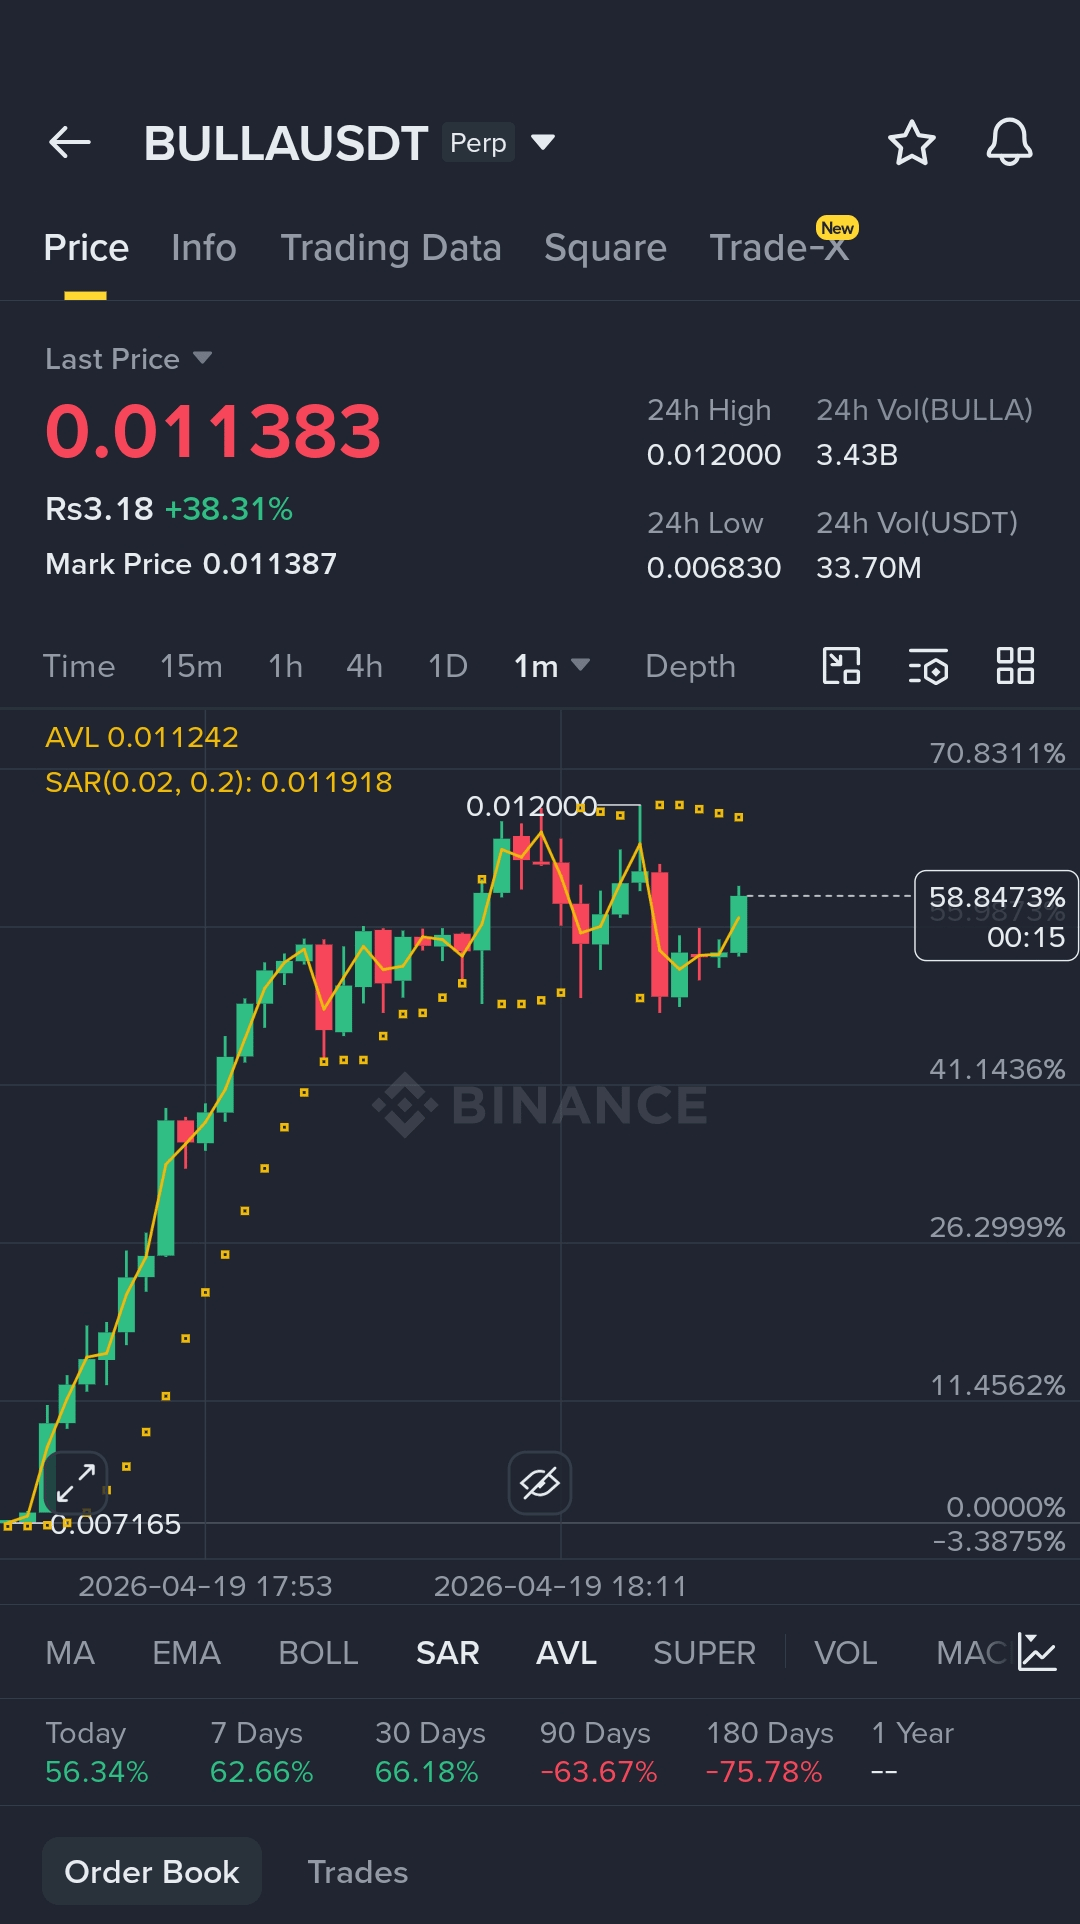Open the Trading Data tab
The image size is (1080, 1924).
click(x=391, y=248)
